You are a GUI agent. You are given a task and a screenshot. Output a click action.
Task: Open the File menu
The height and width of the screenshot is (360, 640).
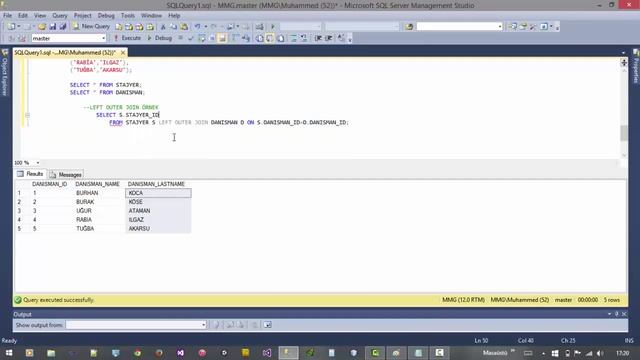pyautogui.click(x=7, y=16)
